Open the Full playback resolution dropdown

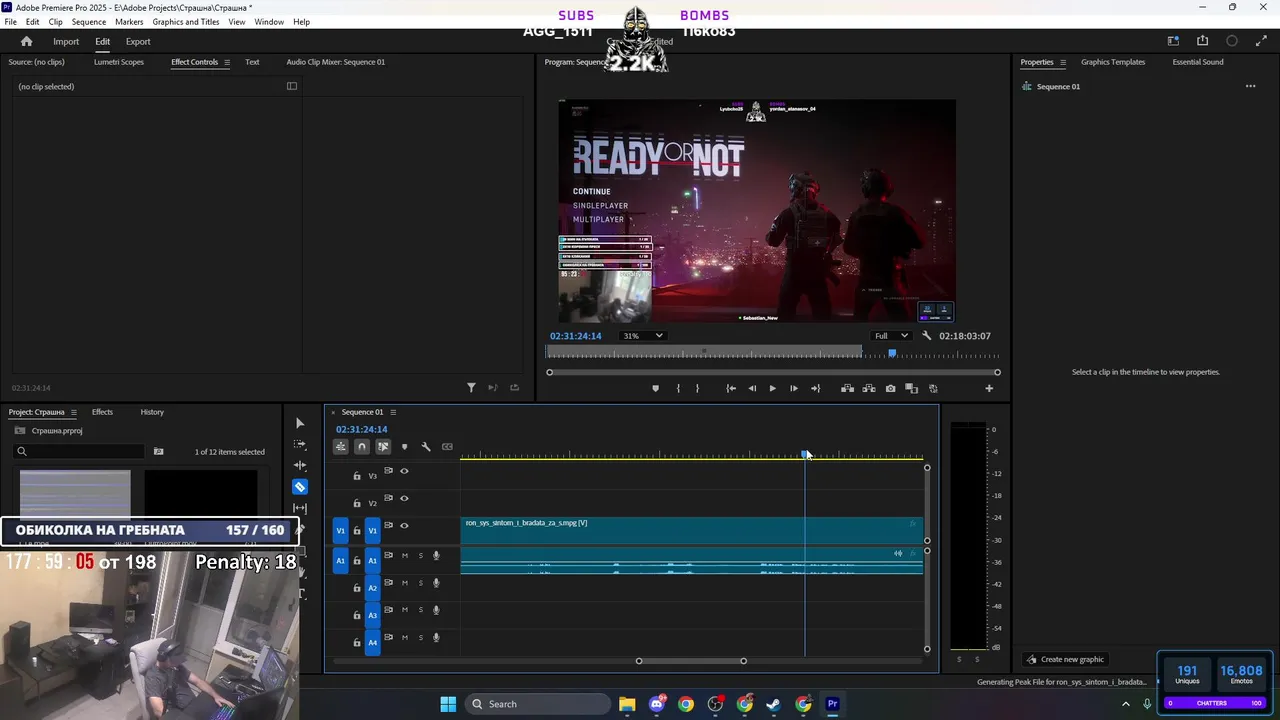(890, 336)
